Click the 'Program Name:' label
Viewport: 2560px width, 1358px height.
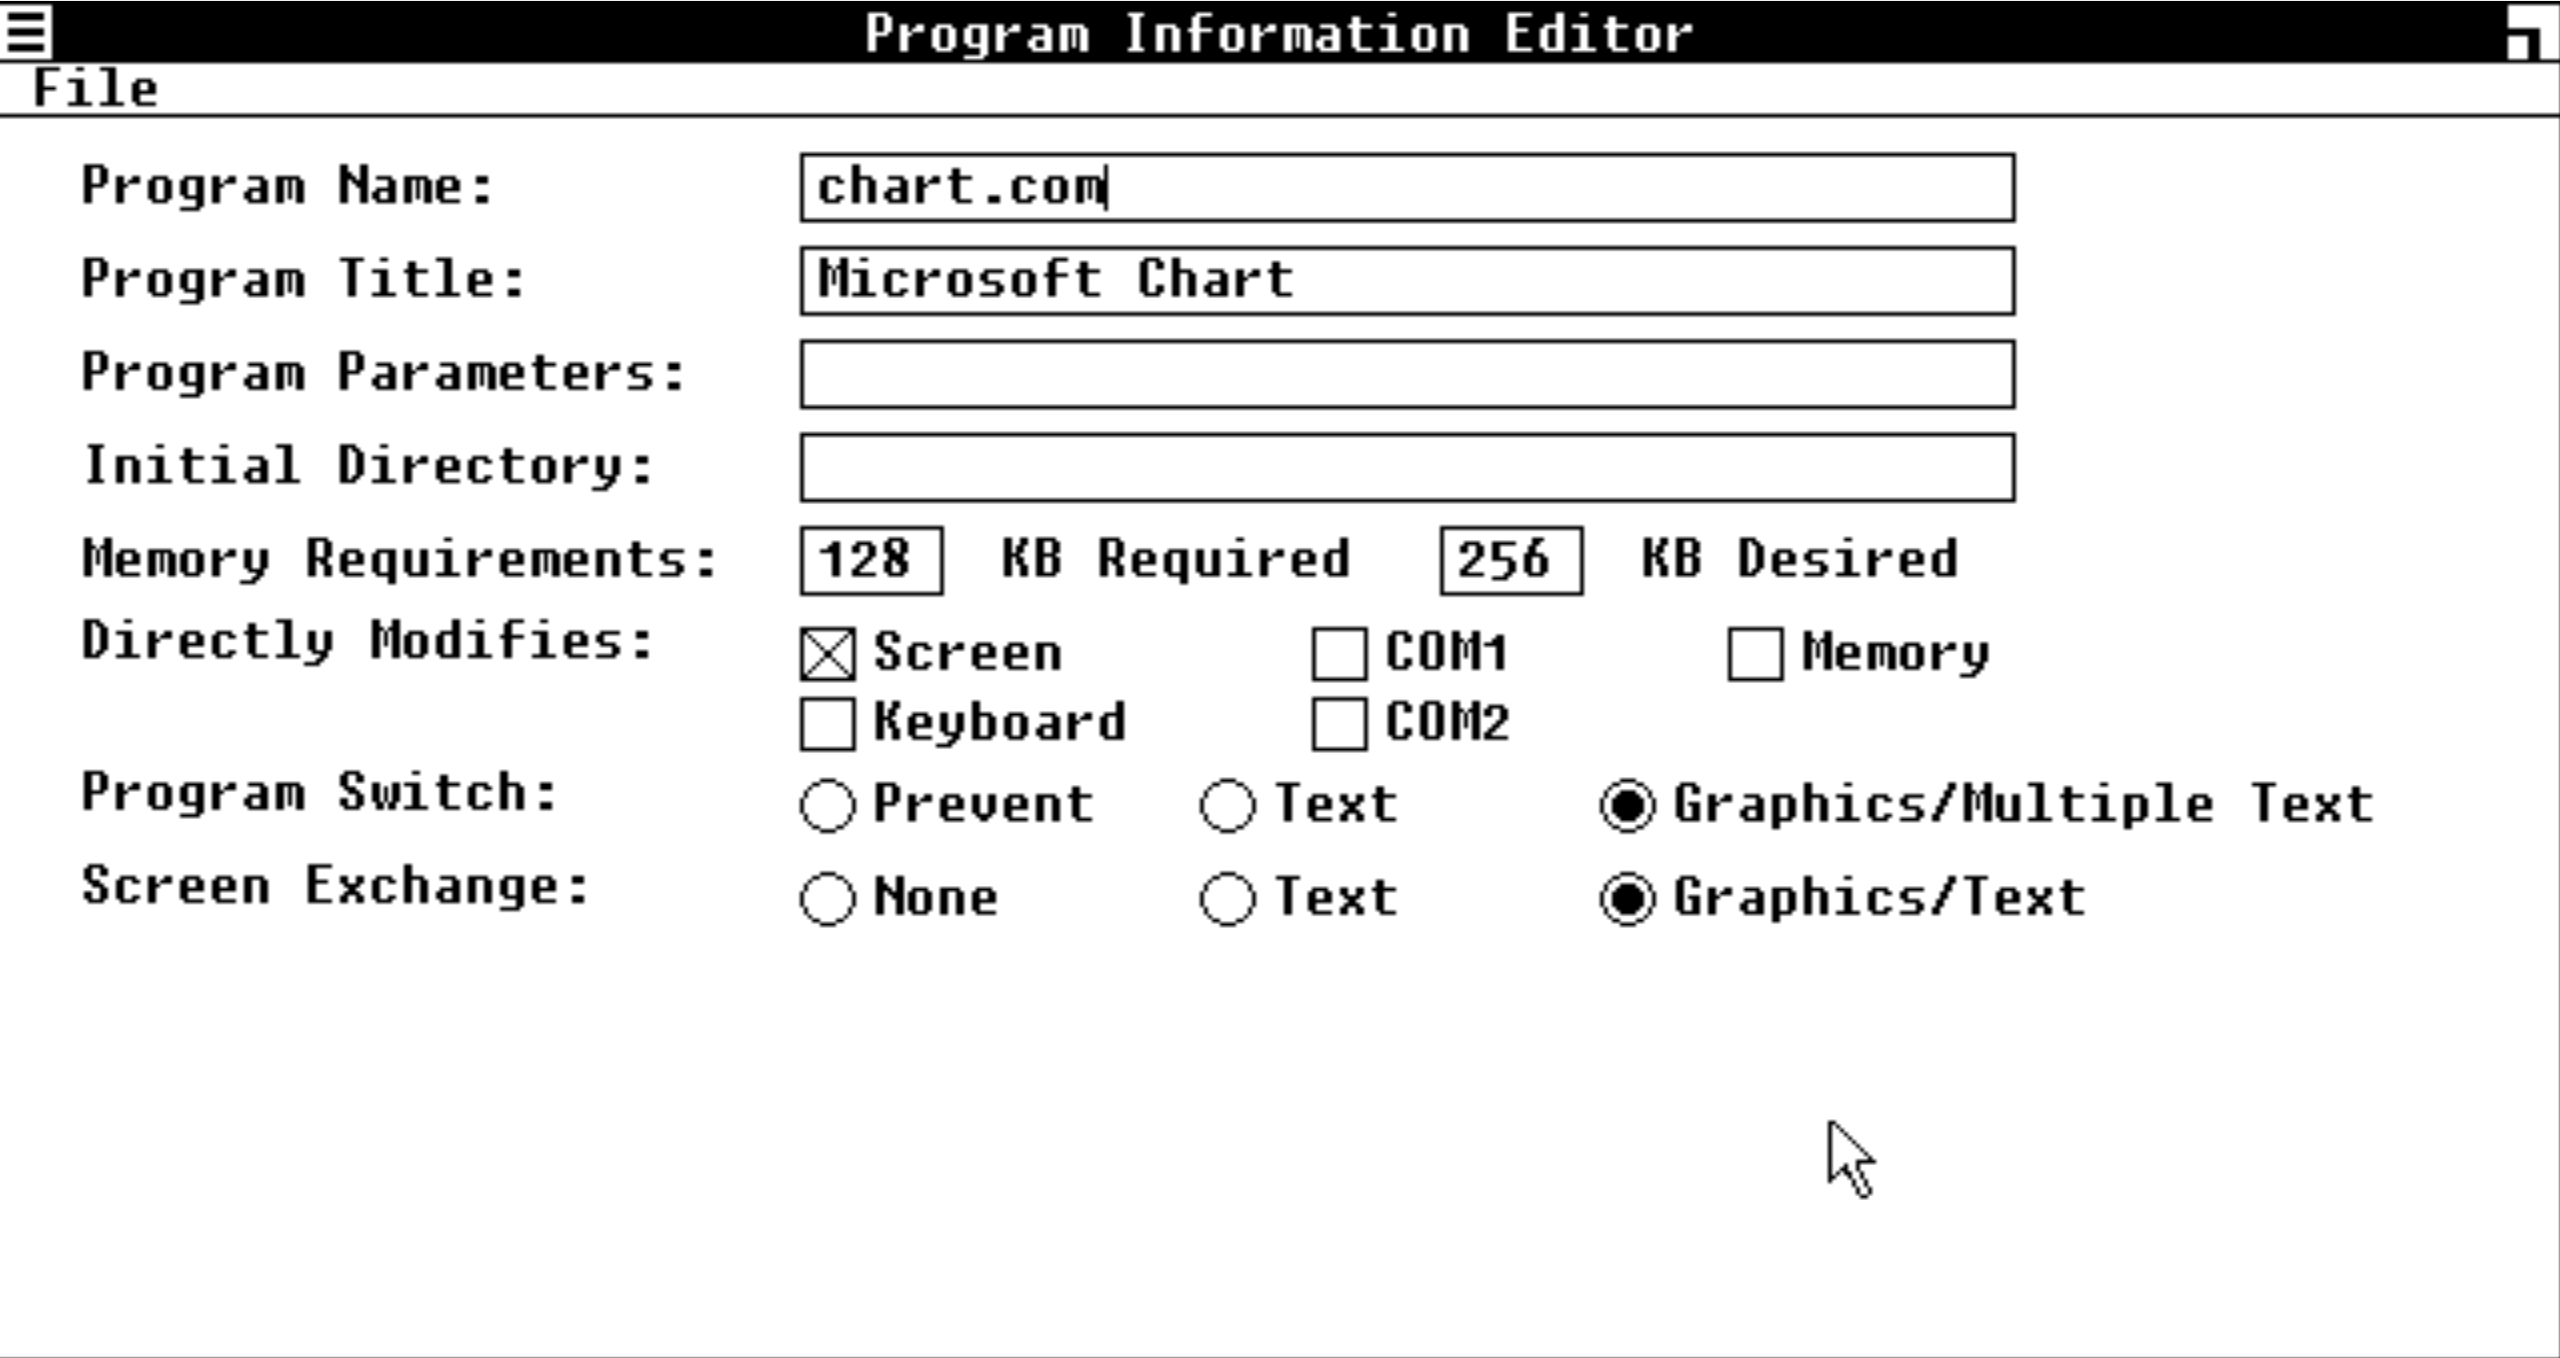point(288,186)
